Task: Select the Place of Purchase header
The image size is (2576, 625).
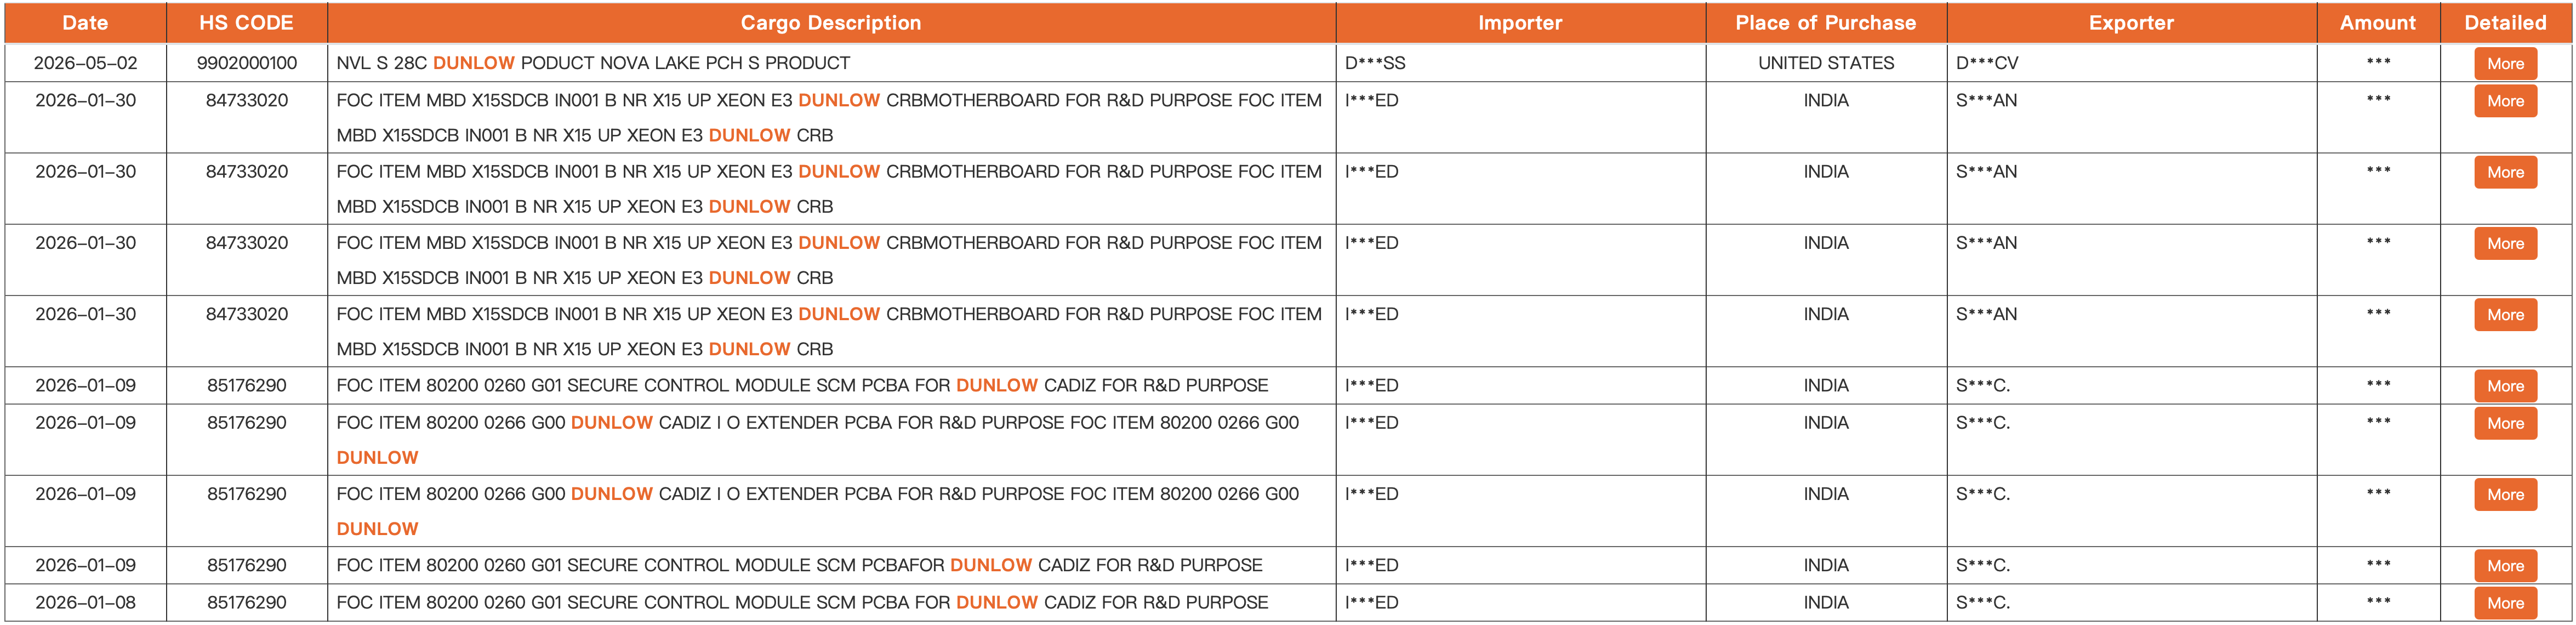Action: coord(1826,23)
